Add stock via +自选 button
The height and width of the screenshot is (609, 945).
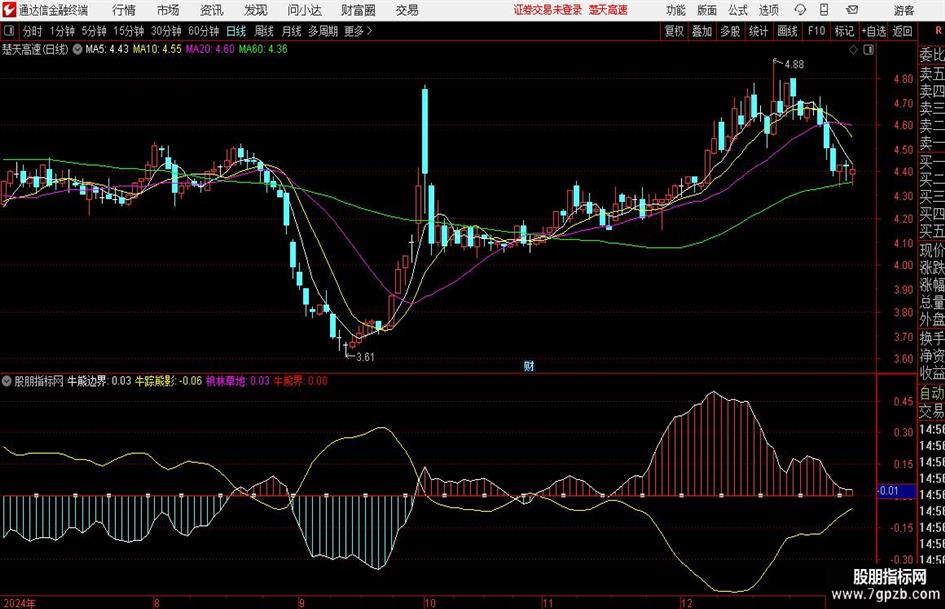874,31
